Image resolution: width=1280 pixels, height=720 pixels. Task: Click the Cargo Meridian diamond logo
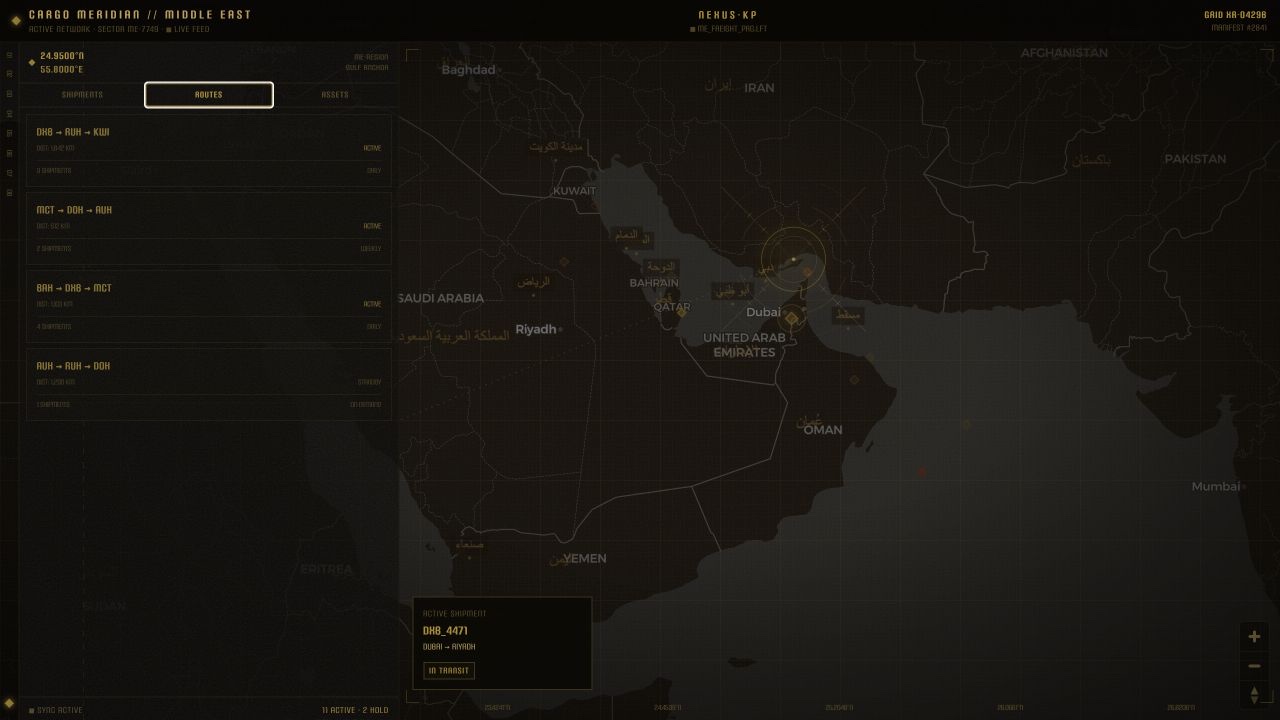click(16, 20)
